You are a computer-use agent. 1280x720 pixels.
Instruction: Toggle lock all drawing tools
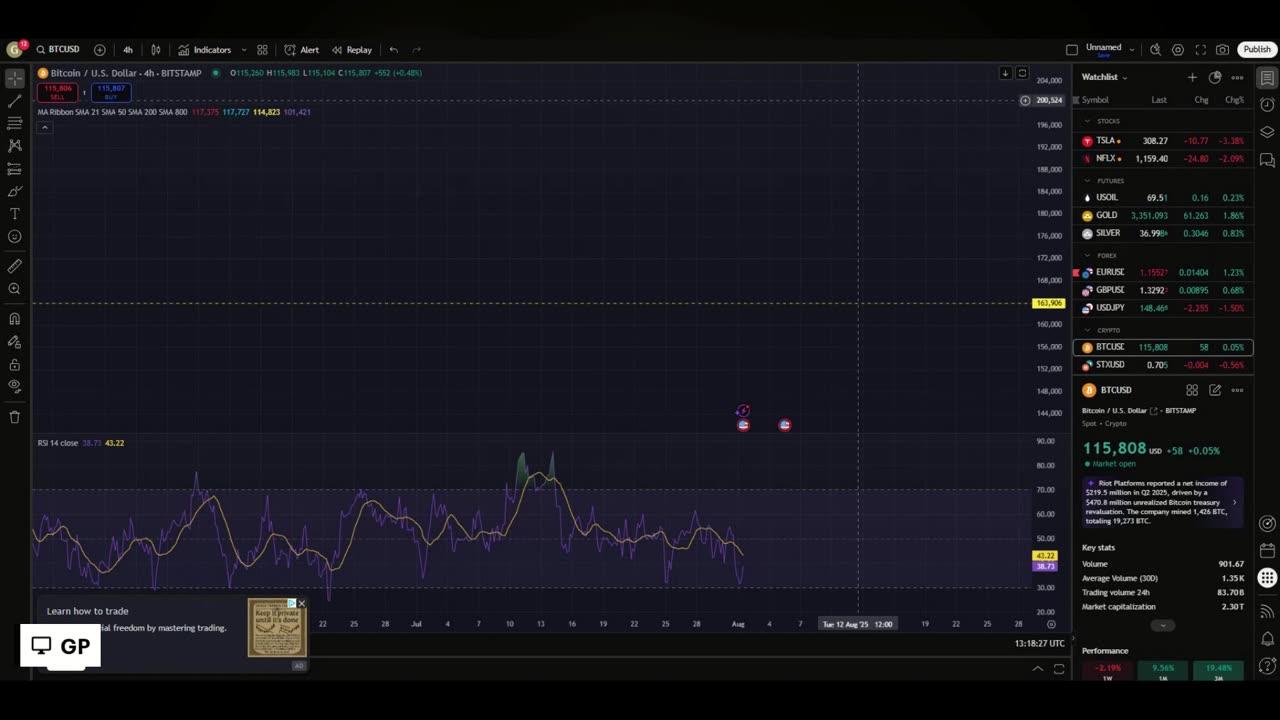(x=15, y=365)
